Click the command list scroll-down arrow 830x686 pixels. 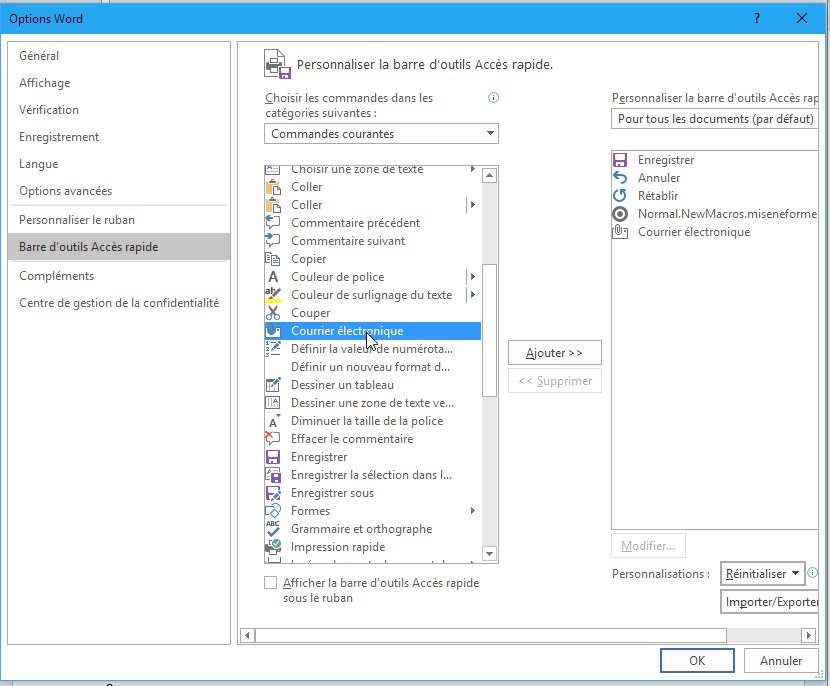tap(490, 554)
